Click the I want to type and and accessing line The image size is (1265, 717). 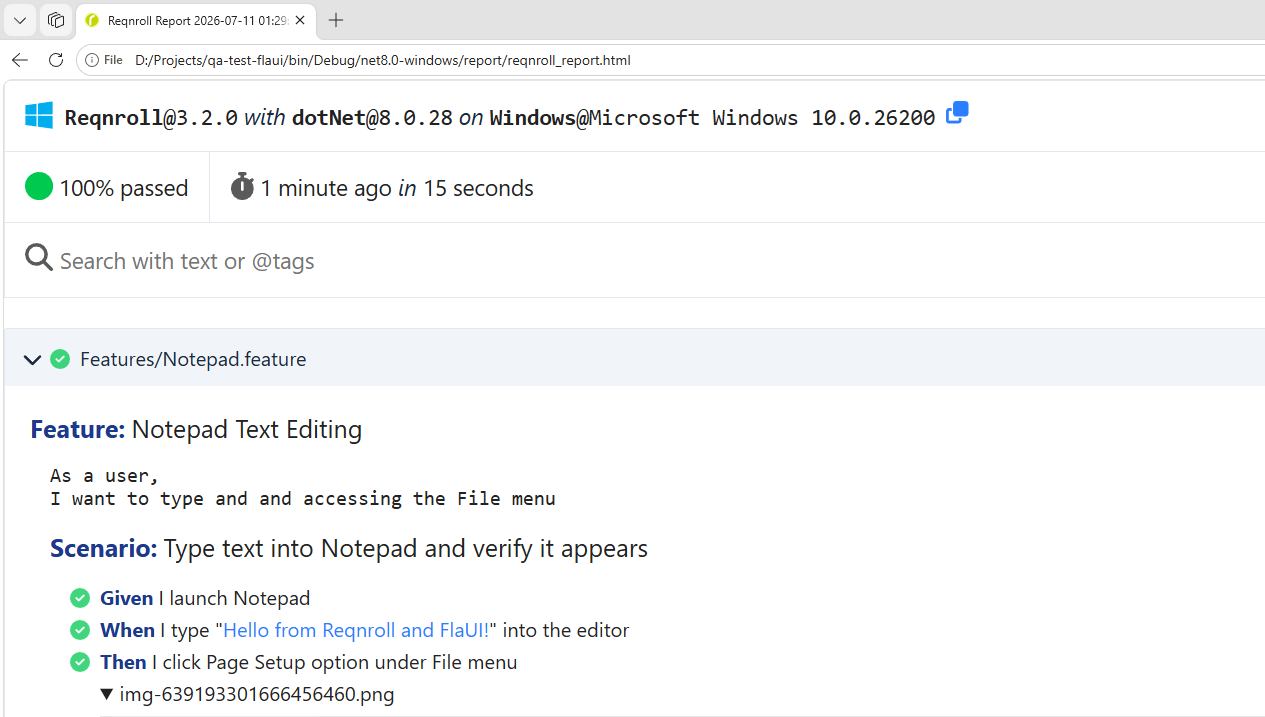click(x=303, y=498)
